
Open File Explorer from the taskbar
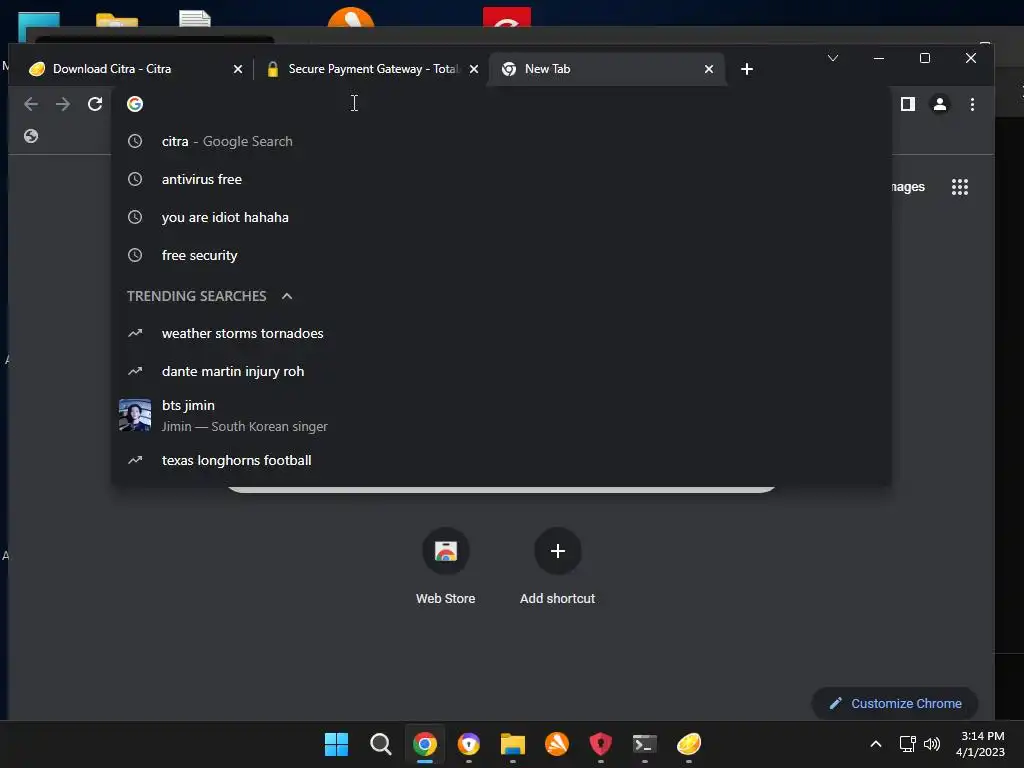pyautogui.click(x=513, y=744)
